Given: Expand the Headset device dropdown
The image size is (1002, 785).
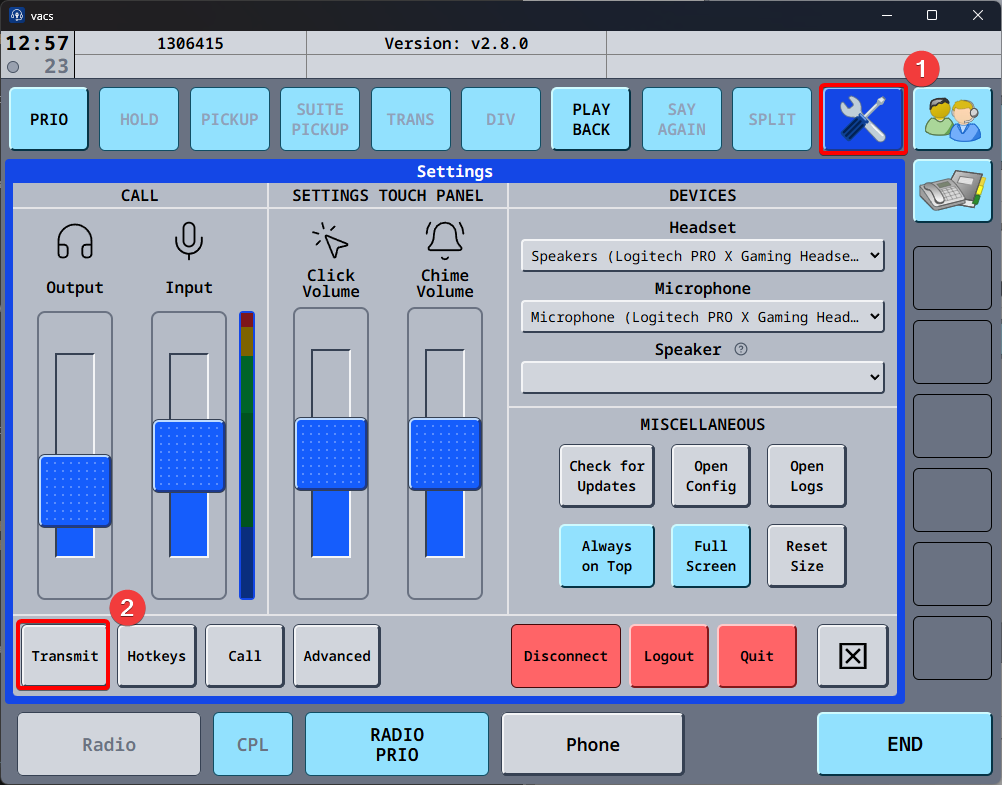Looking at the screenshot, I should pos(702,256).
